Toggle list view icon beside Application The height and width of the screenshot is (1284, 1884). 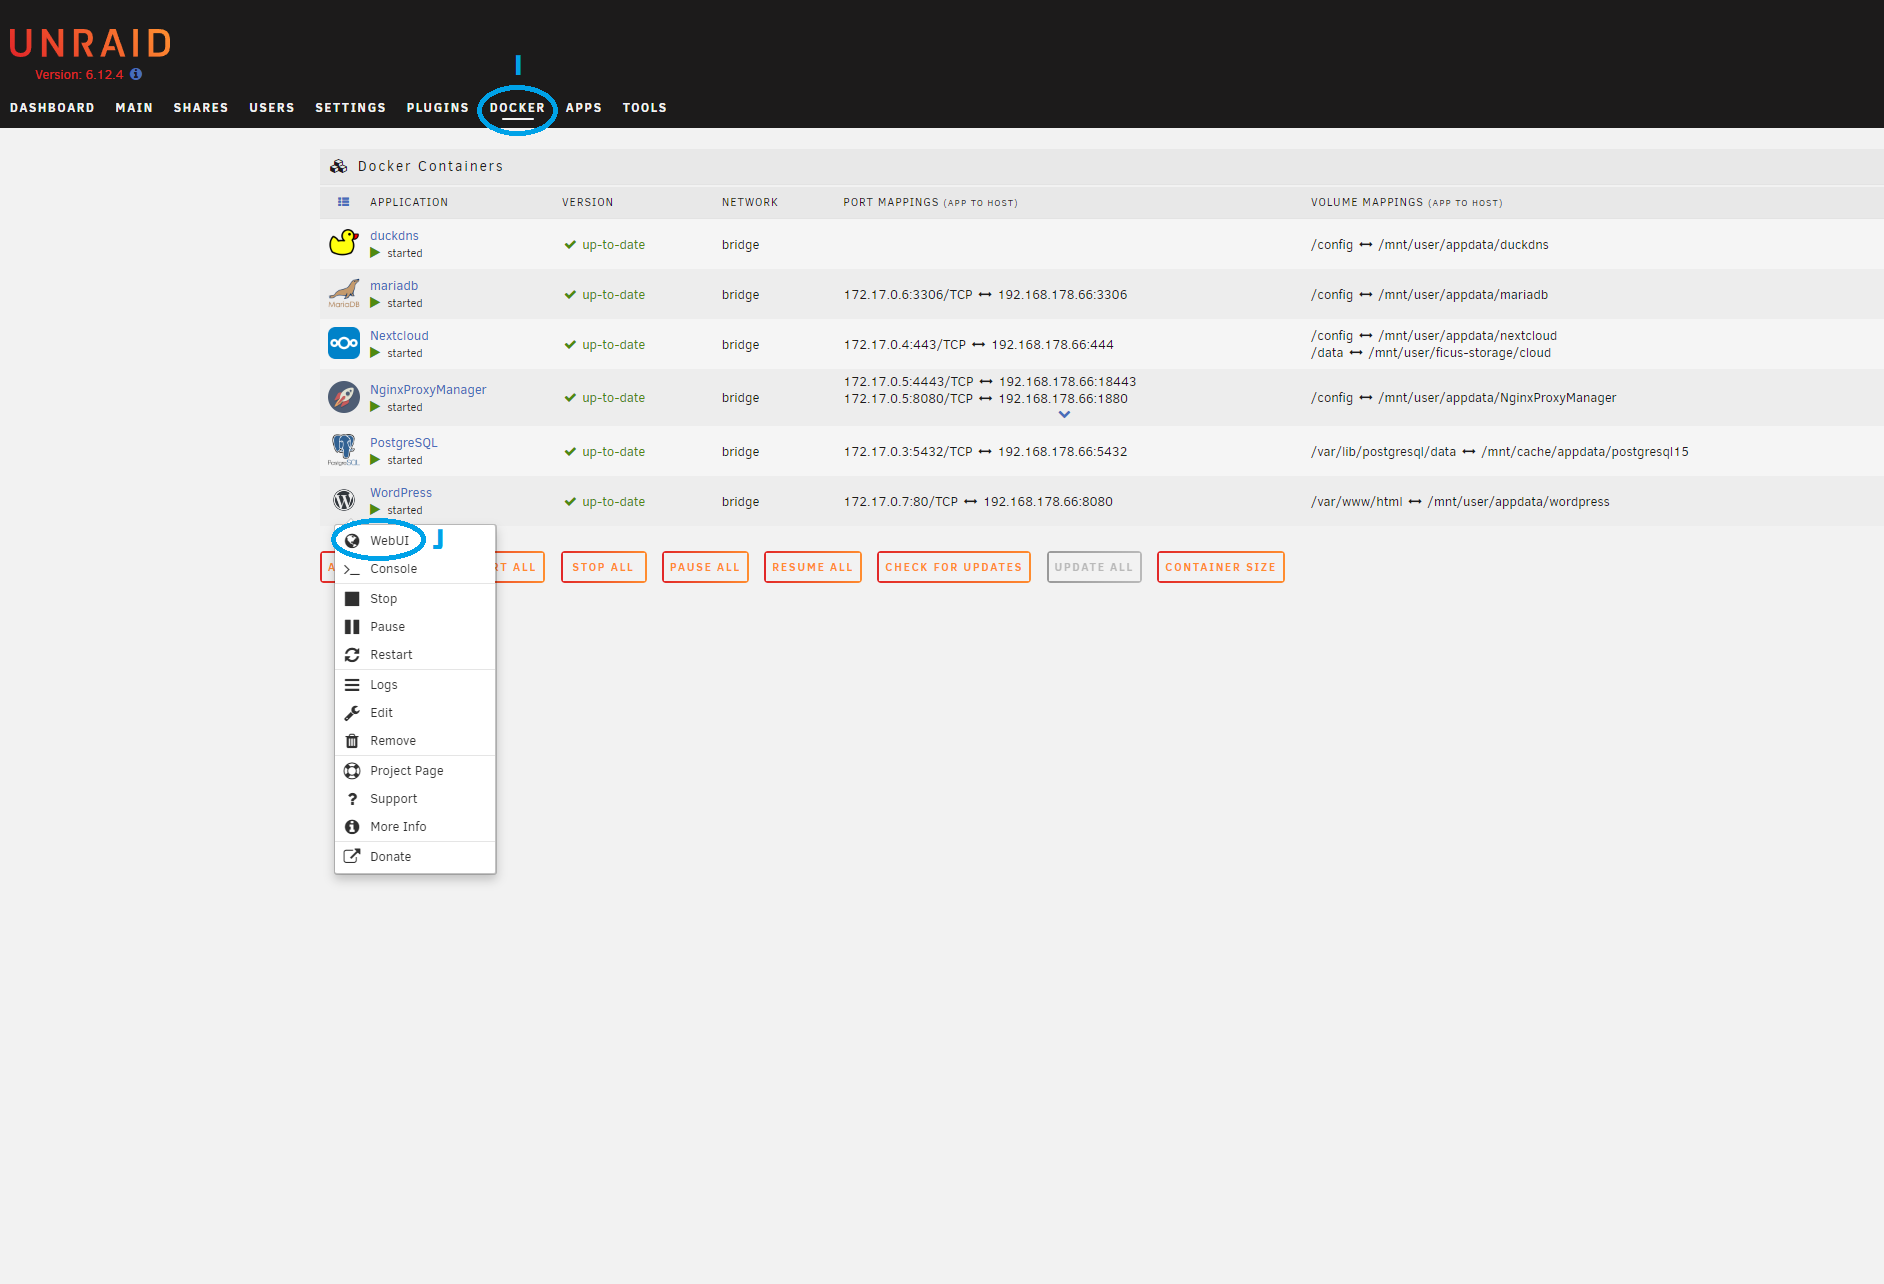(343, 202)
